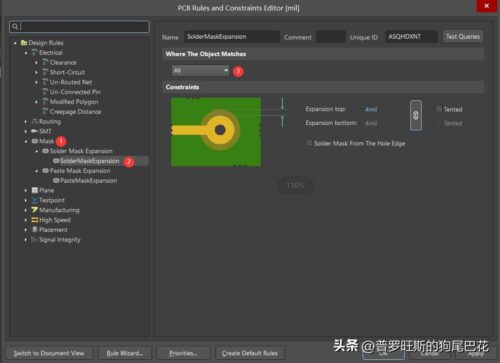500x363 pixels.
Task: Select the SolderMaskExpansion rule label
Action: (x=90, y=161)
